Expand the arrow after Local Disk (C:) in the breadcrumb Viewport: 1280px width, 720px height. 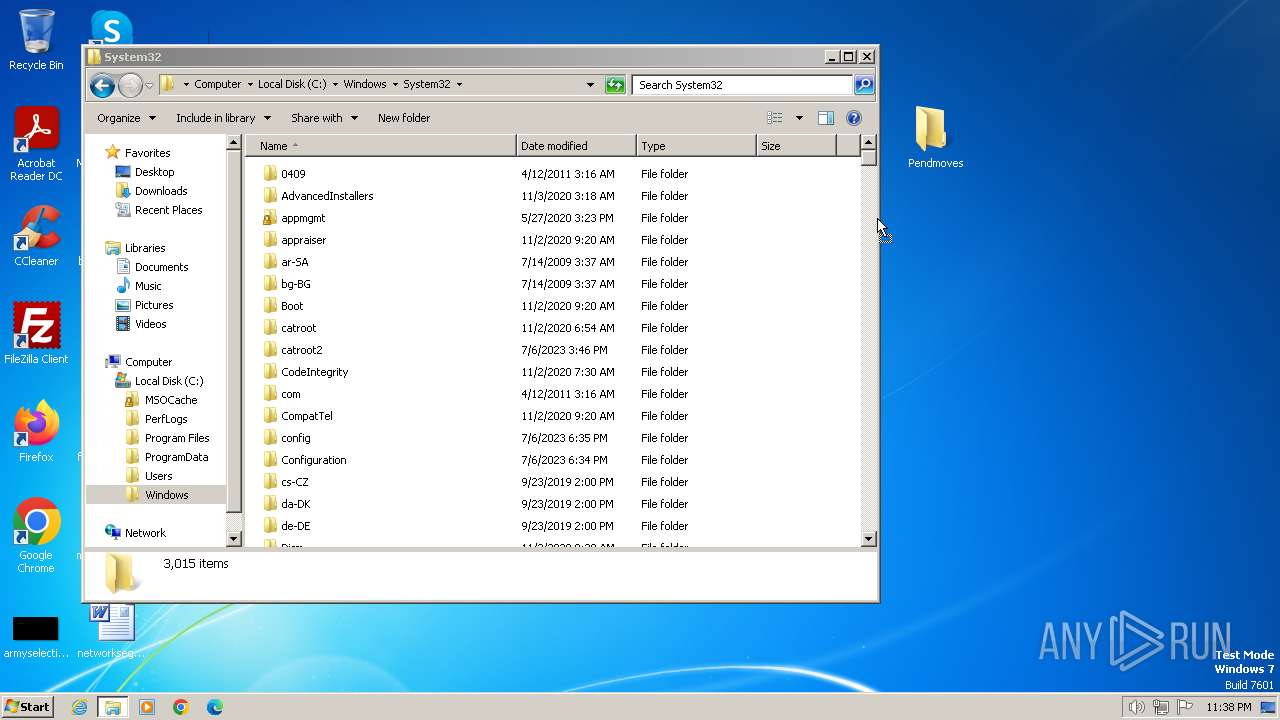(335, 85)
